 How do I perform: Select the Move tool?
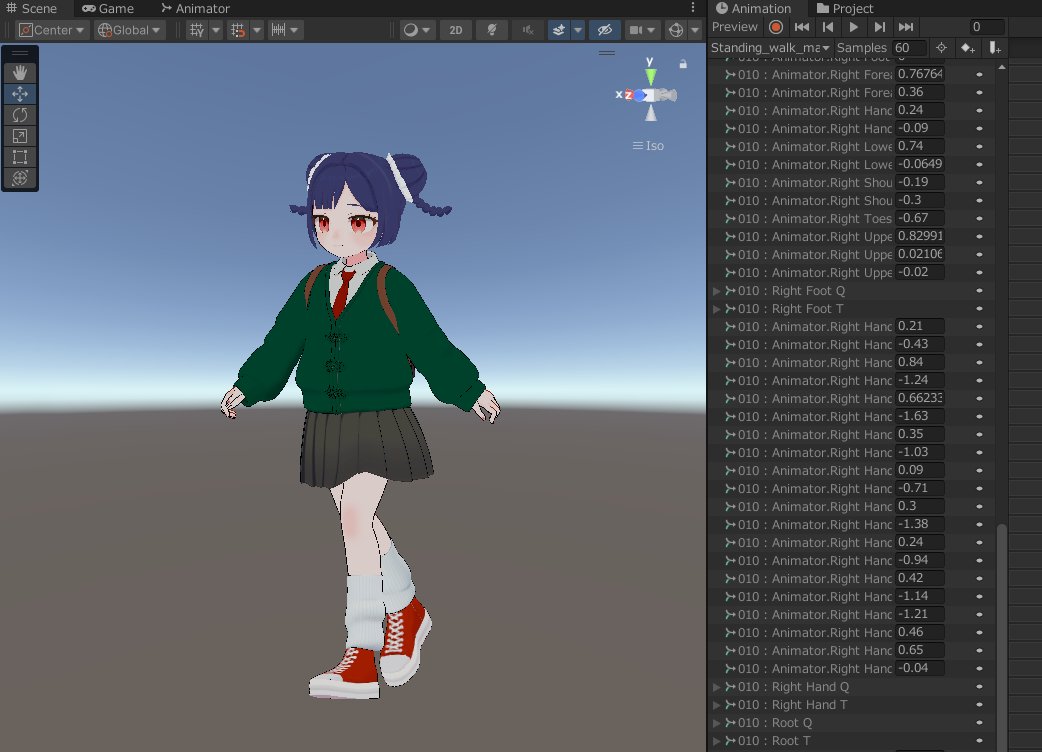pos(20,94)
